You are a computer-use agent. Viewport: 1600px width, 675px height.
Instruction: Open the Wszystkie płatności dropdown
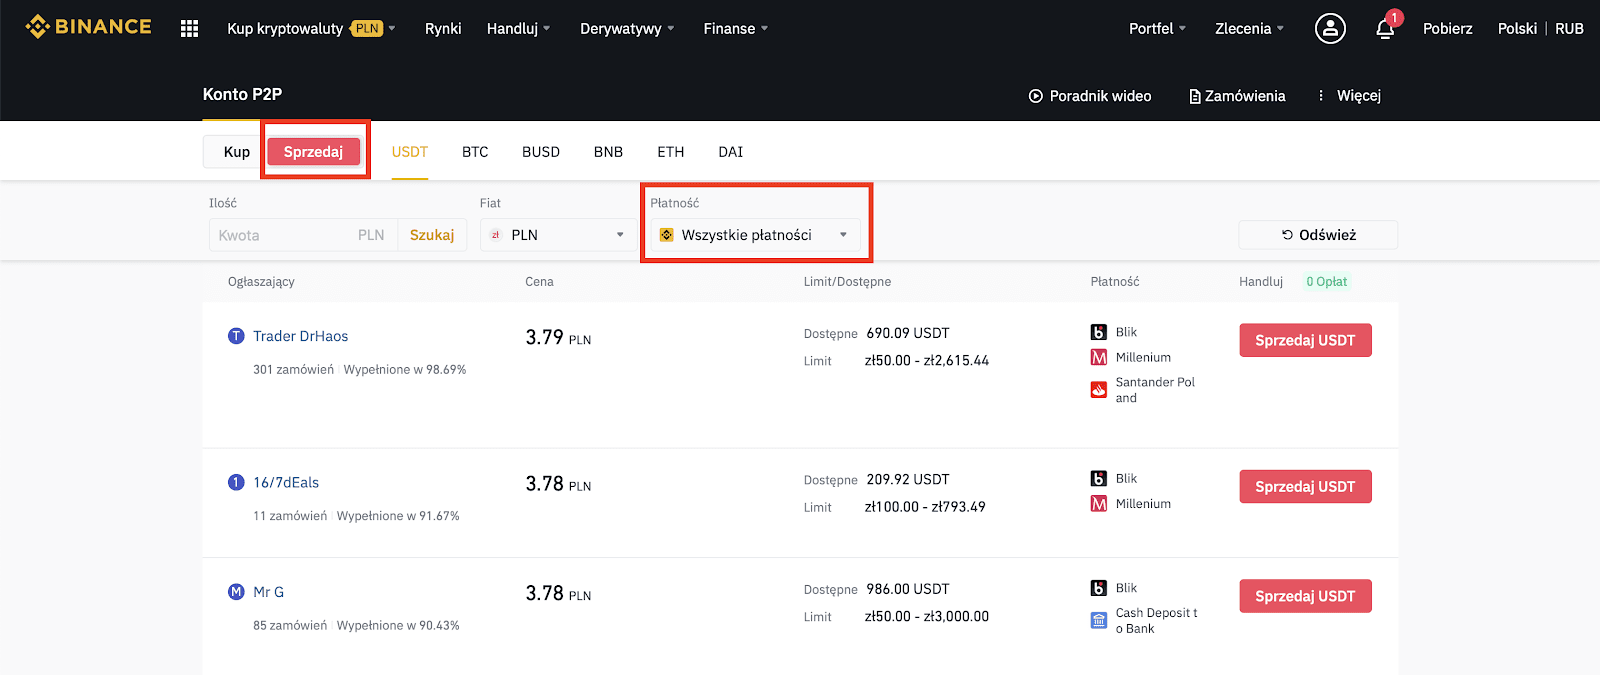coord(755,235)
